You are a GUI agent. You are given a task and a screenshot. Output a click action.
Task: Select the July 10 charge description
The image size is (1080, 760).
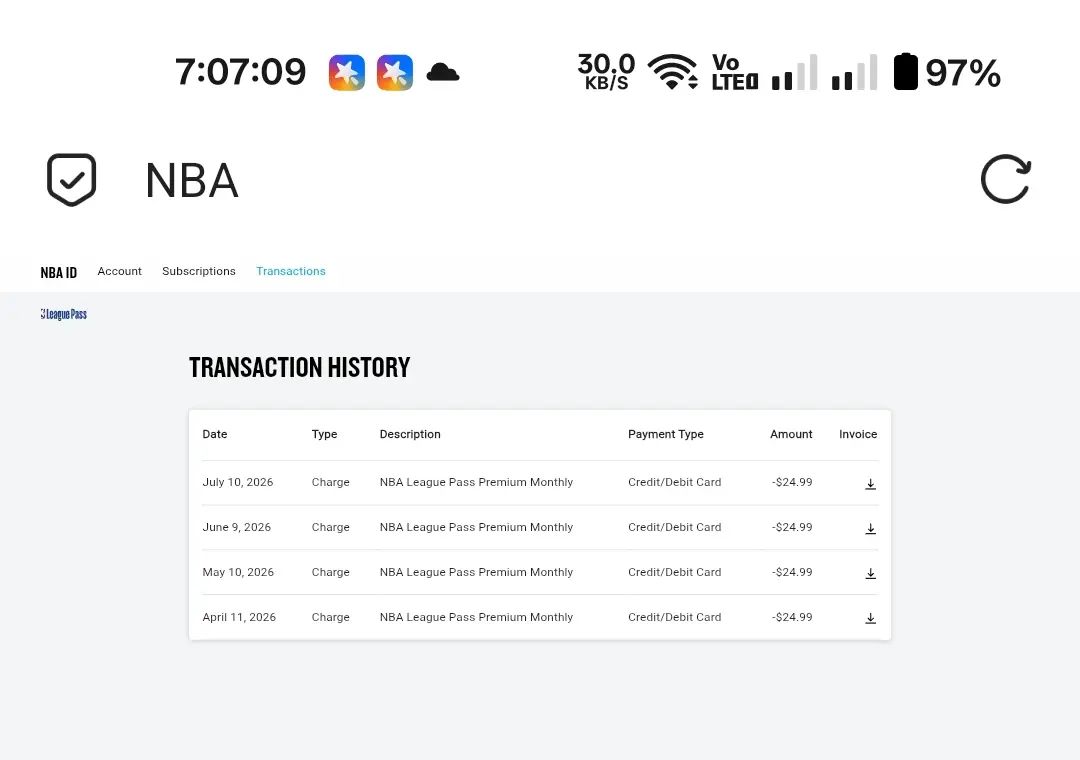tap(476, 482)
